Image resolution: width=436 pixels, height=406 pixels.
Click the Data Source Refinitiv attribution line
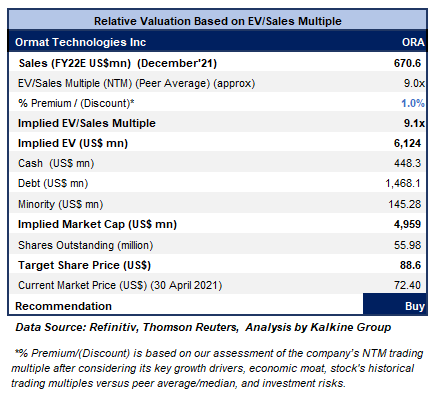click(x=203, y=327)
